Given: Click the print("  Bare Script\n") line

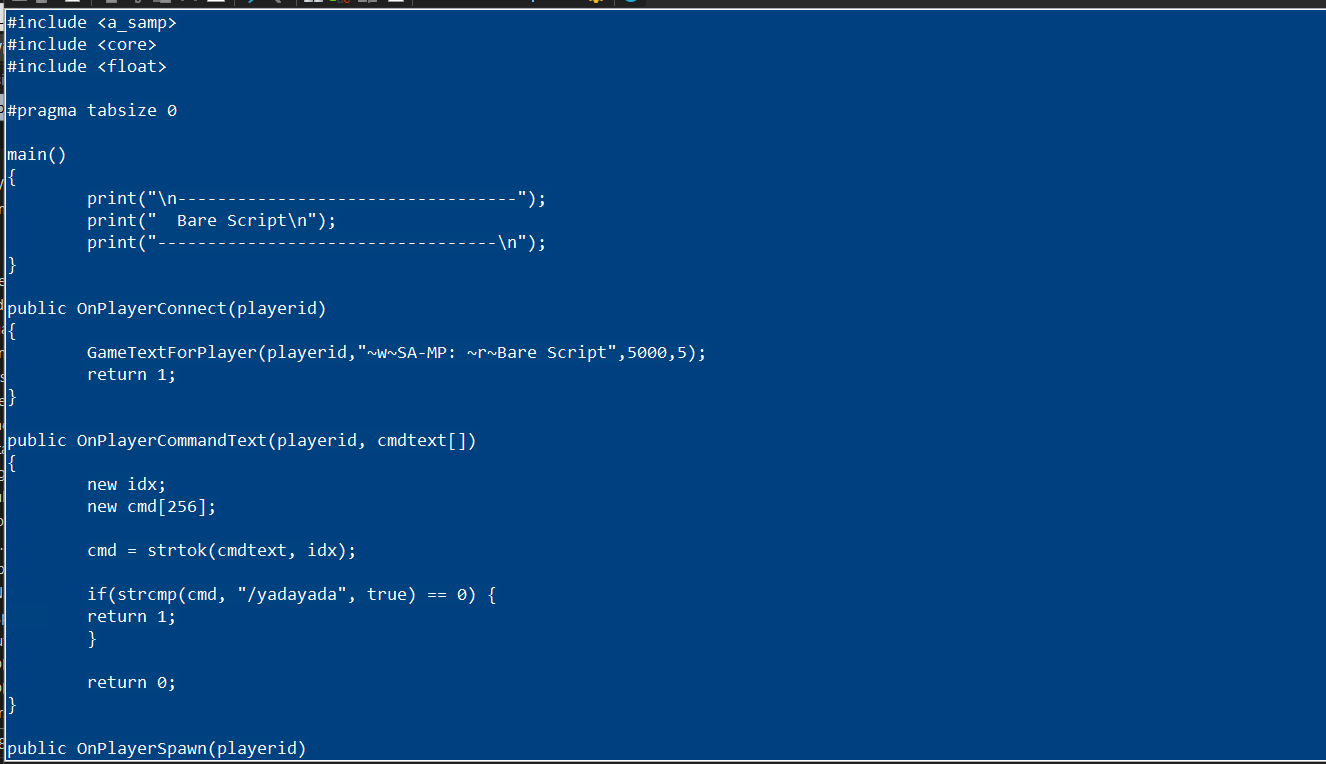Looking at the screenshot, I should pyautogui.click(x=211, y=220).
